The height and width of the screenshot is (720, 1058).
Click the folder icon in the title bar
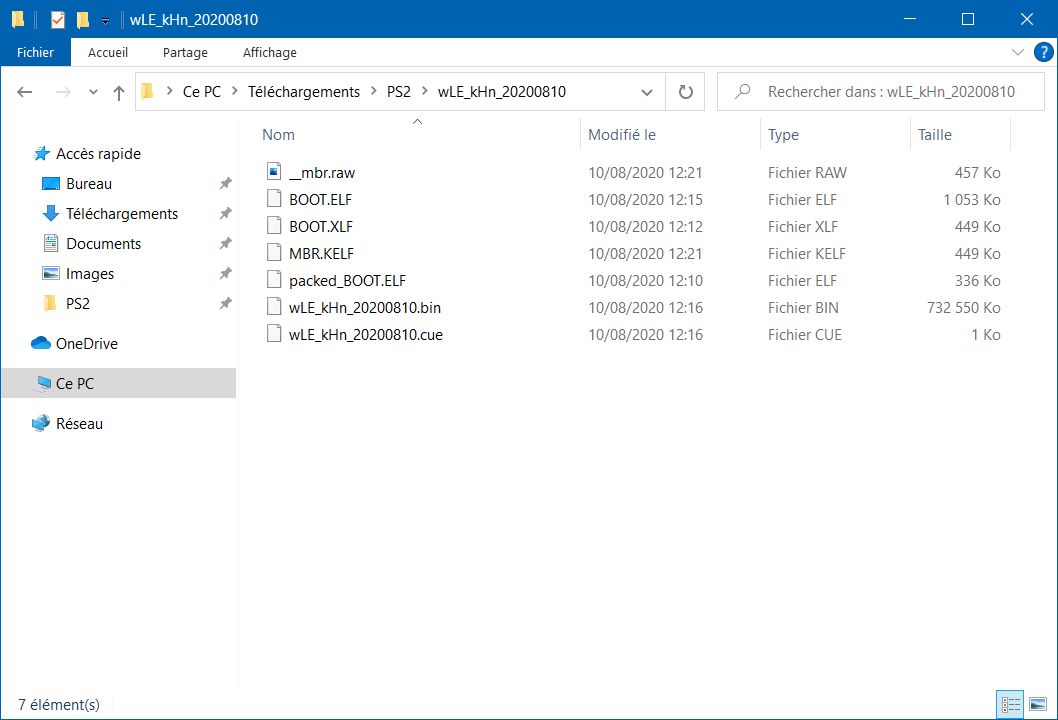(x=18, y=20)
